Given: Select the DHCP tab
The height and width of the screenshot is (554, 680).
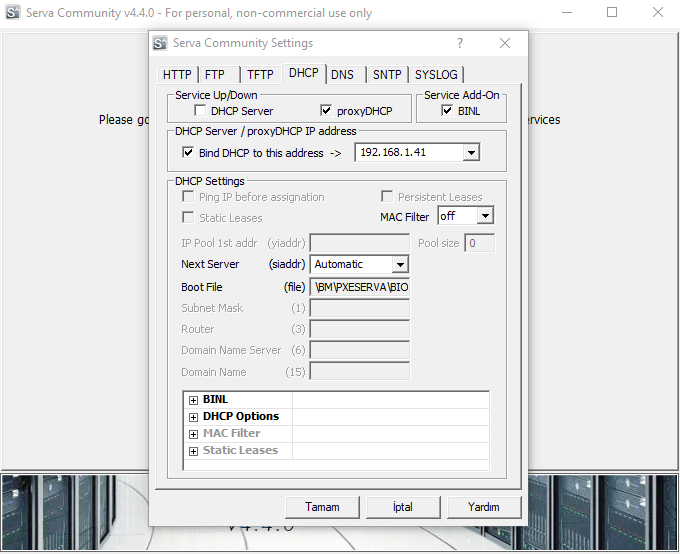Looking at the screenshot, I should (x=304, y=73).
